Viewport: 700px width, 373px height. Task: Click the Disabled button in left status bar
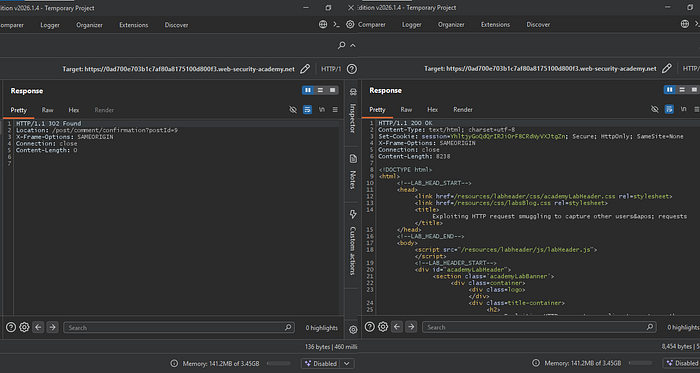(322, 364)
